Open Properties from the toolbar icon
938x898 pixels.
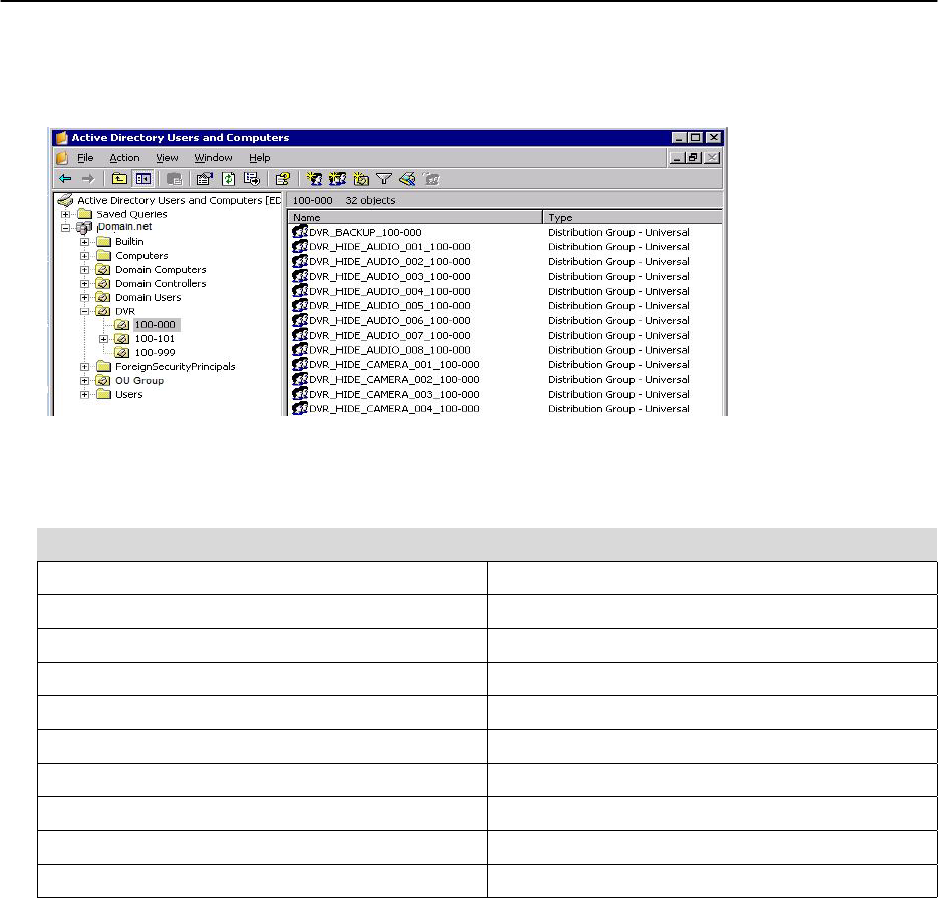pos(205,179)
